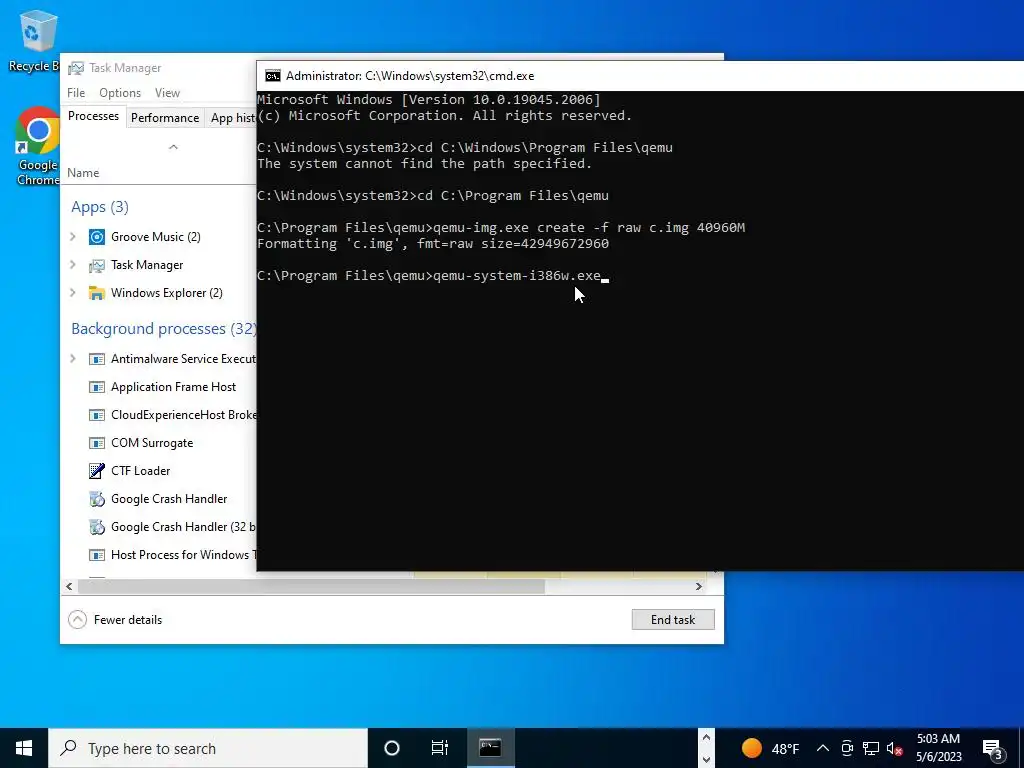Open the File menu in Task Manager
Screen dimensions: 1024x768
[76, 93]
